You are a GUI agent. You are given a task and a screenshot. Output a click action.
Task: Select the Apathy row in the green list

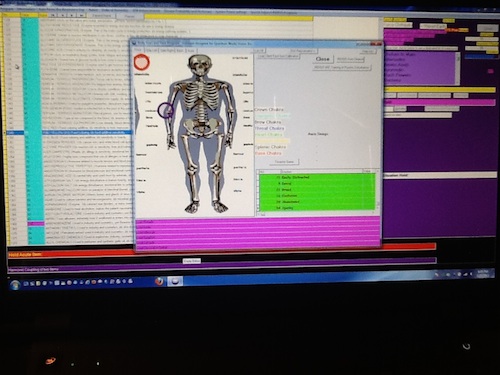[x=317, y=208]
